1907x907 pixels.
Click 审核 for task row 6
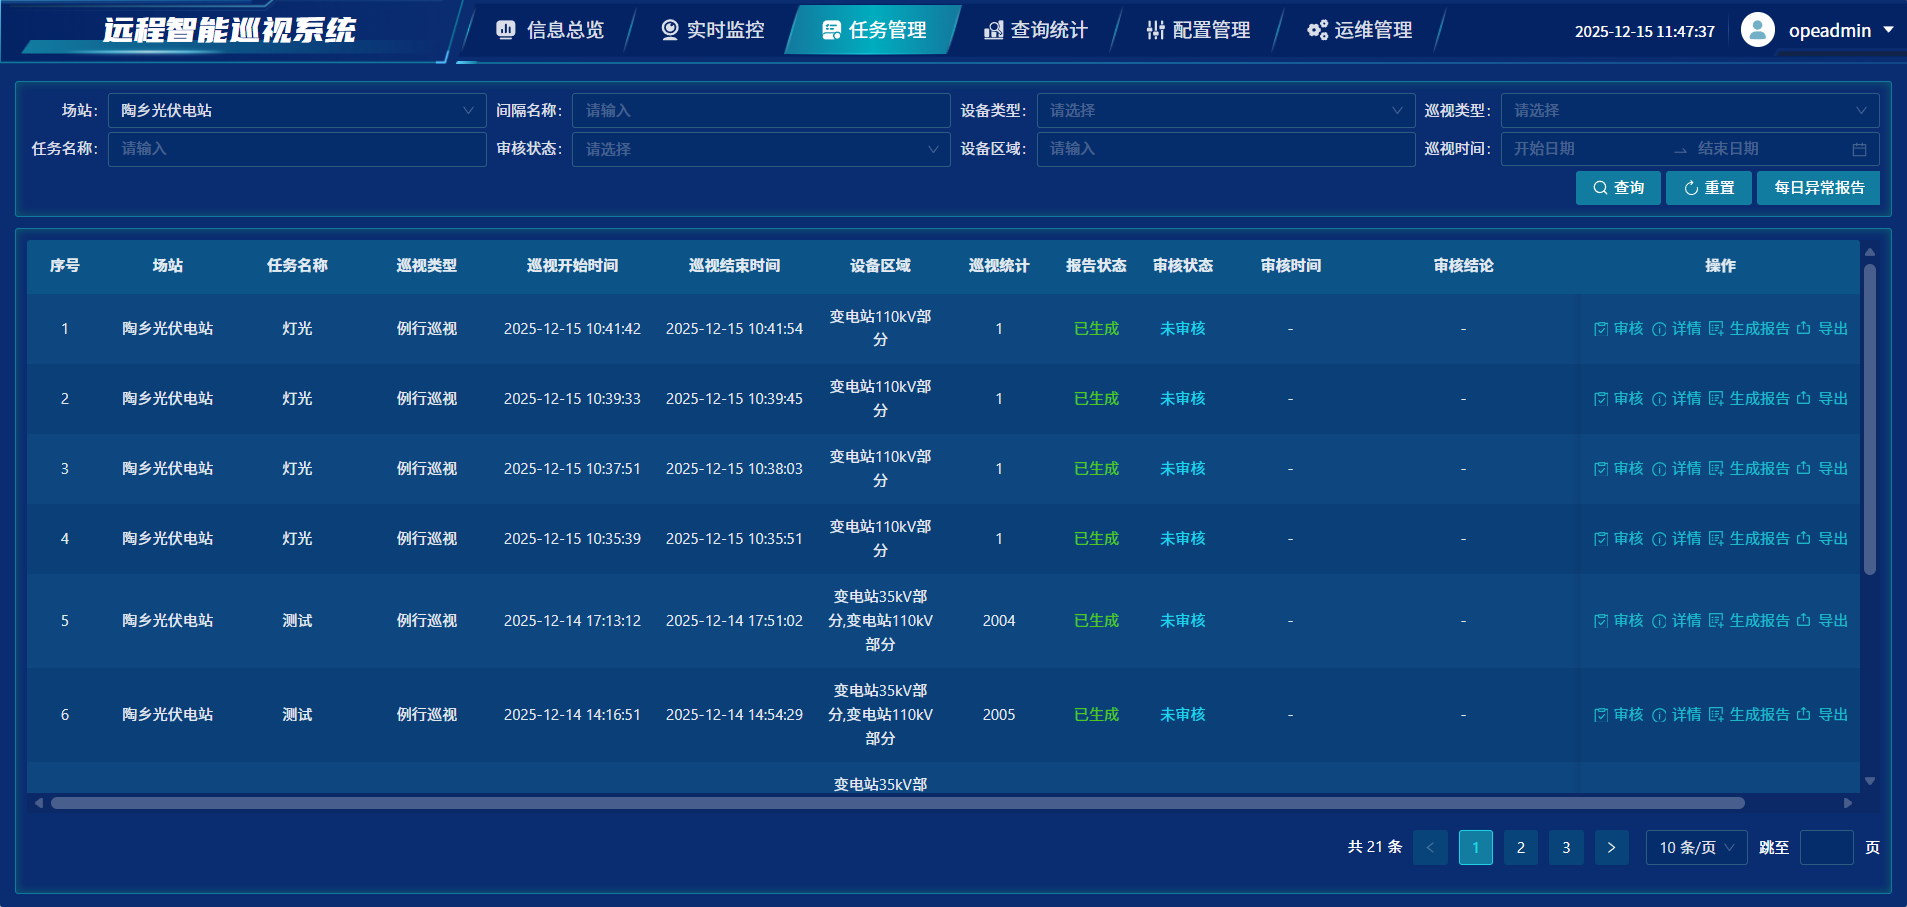[1618, 715]
